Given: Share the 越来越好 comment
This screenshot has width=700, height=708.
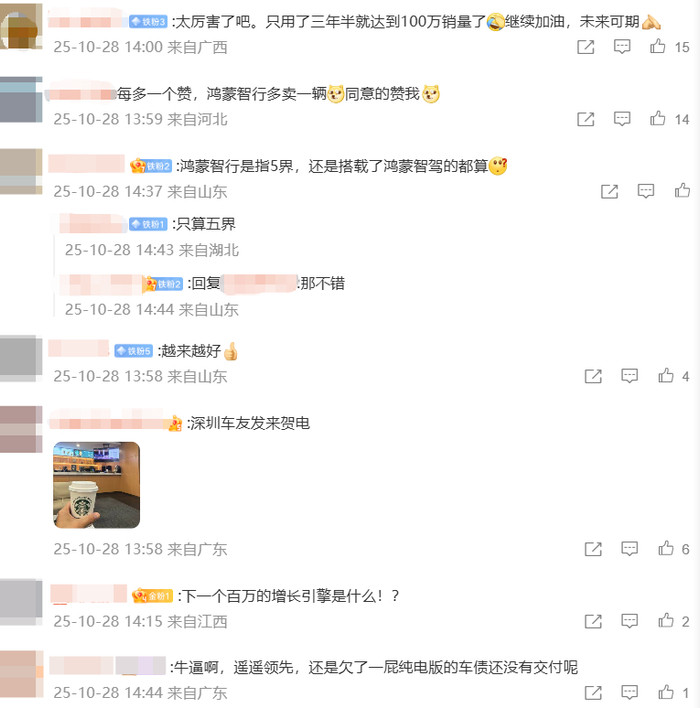Looking at the screenshot, I should [x=593, y=376].
